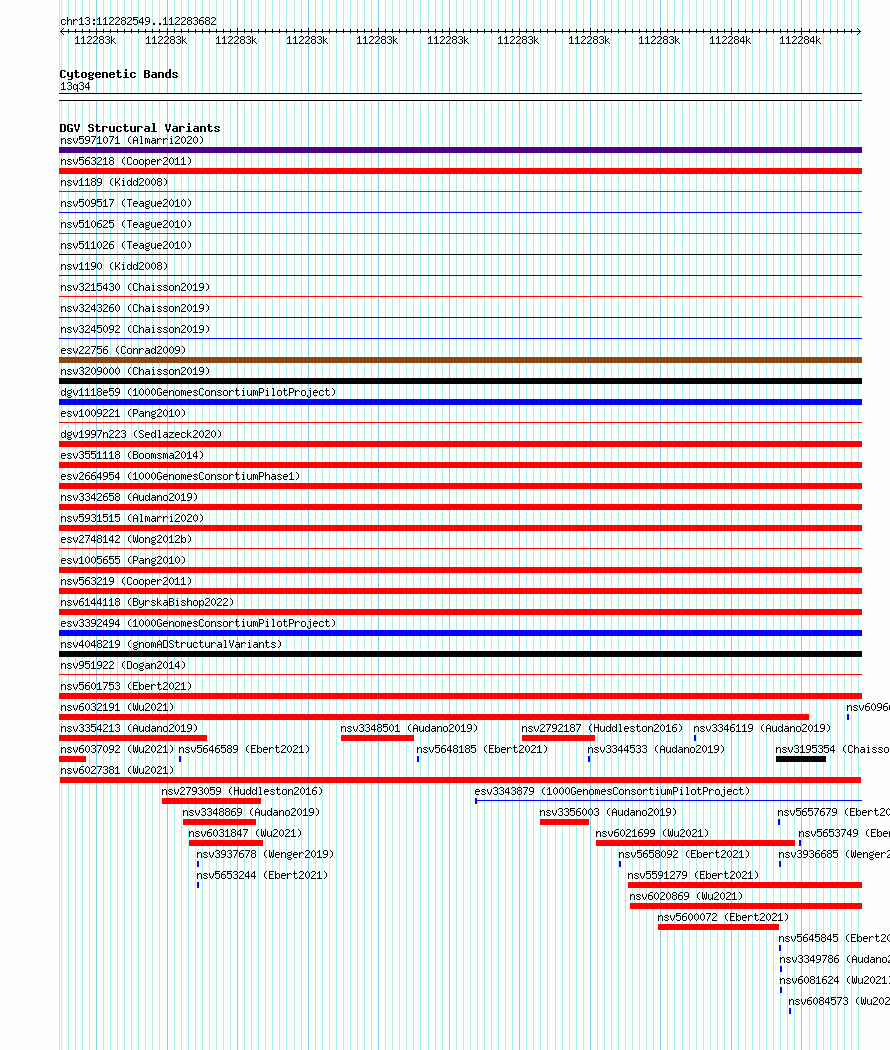Click nsv5931515 (Almarri2020) label
The height and width of the screenshot is (1050, 890).
pyautogui.click(x=132, y=518)
